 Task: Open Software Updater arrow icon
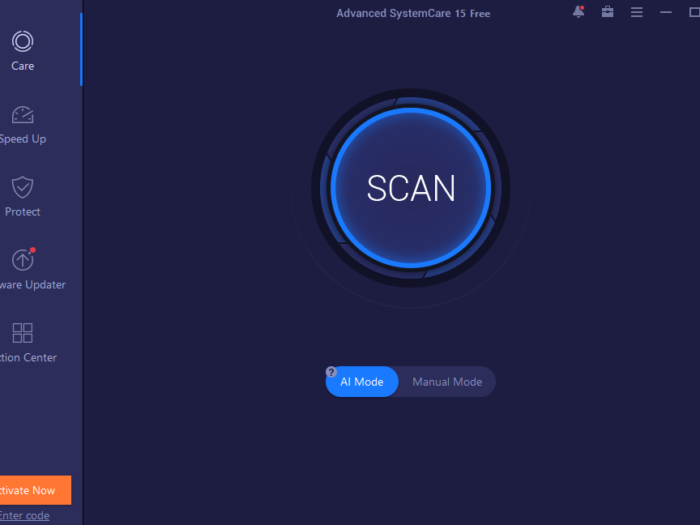coord(22,260)
